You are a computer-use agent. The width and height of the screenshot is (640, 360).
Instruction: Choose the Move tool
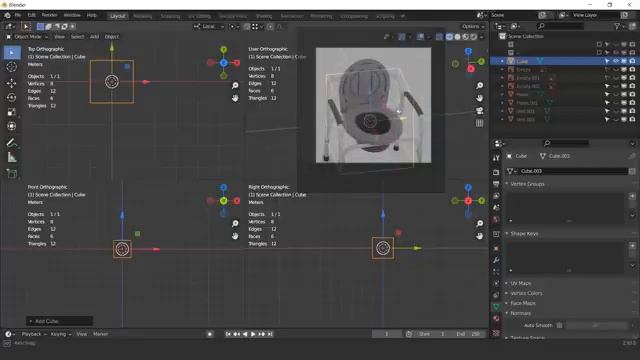coord(12,83)
